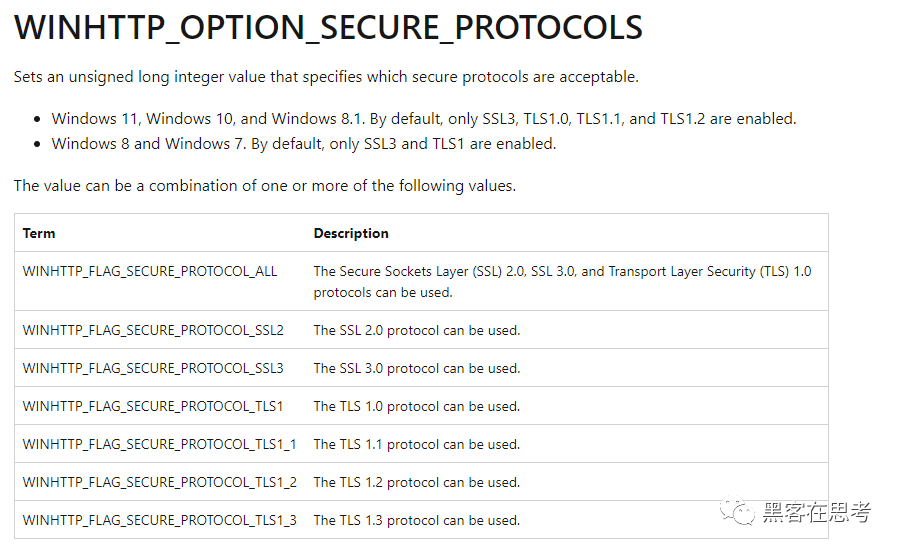Click the SSL 3.0 protocol description text
The image size is (901, 552).
tap(417, 368)
